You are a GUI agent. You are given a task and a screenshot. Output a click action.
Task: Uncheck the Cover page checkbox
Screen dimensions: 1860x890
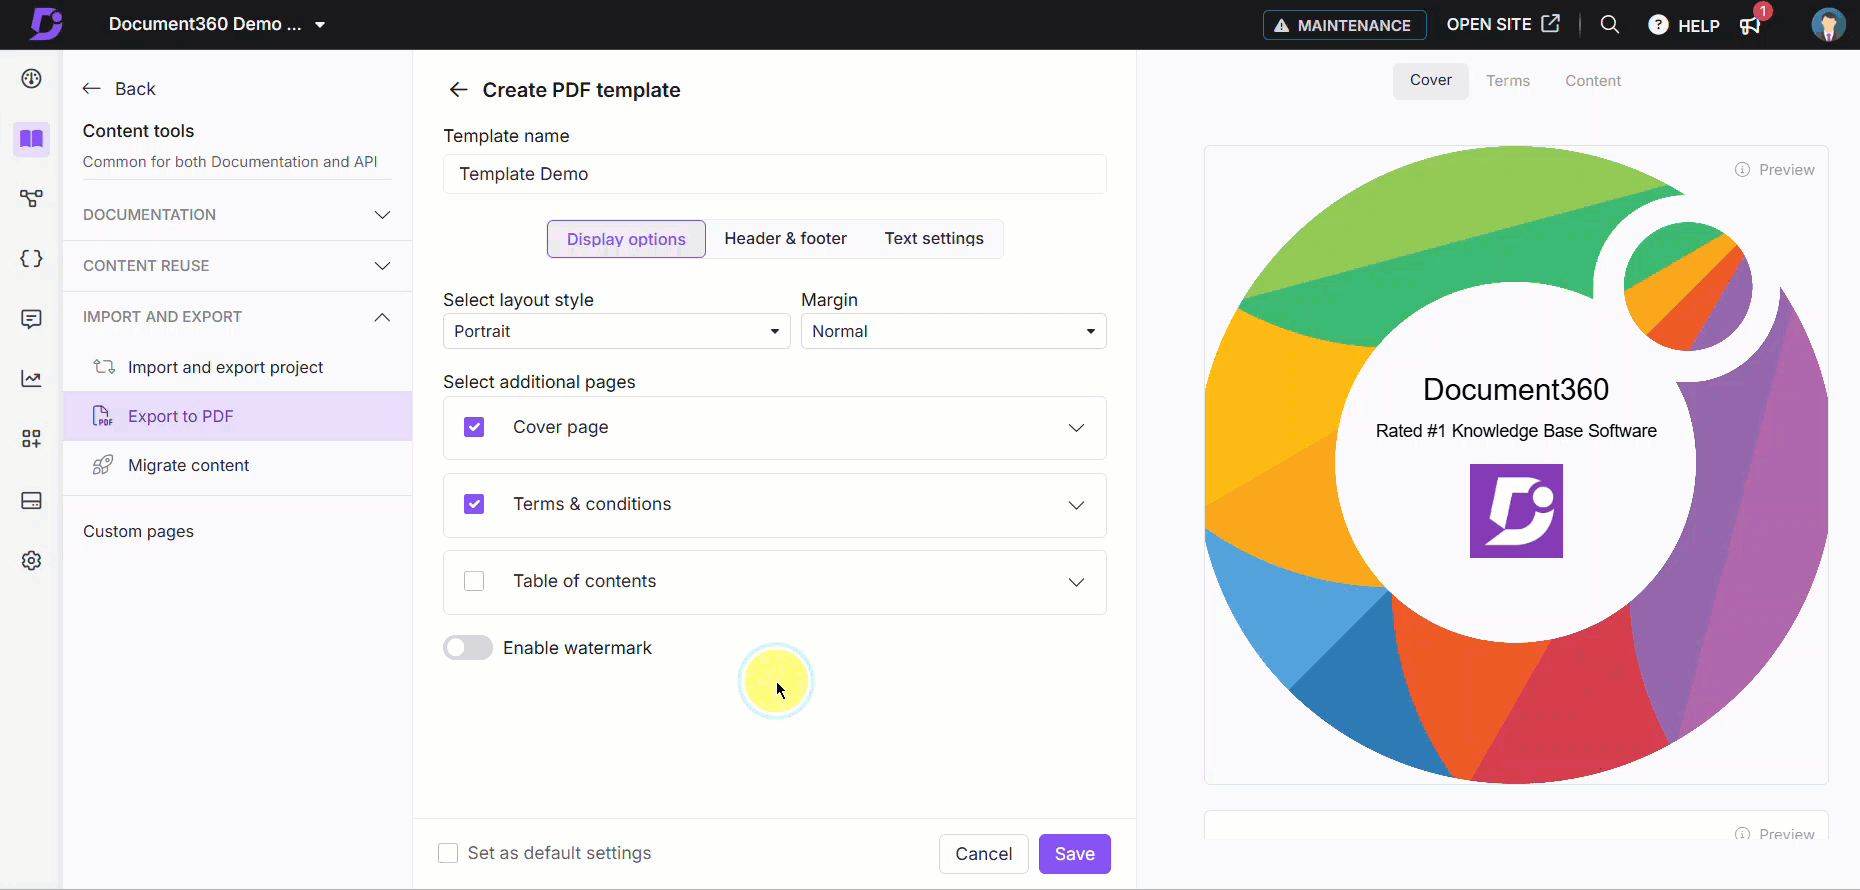pyautogui.click(x=474, y=427)
